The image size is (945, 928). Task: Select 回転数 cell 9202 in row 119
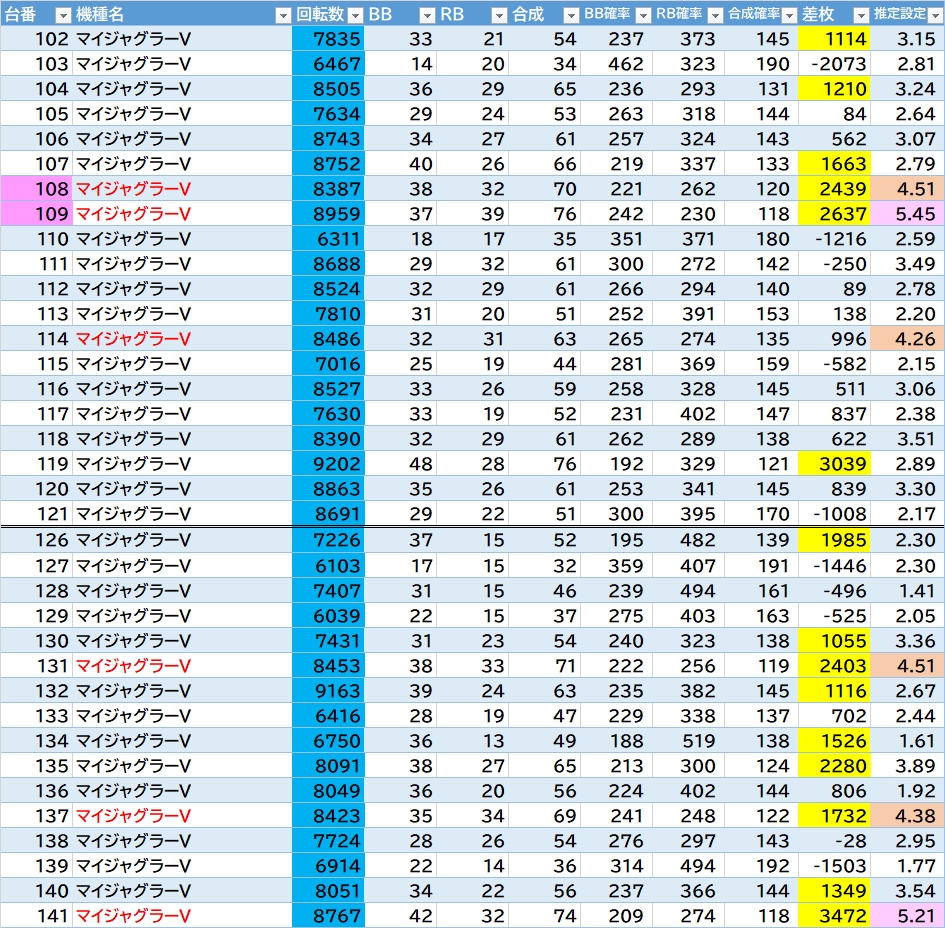point(328,463)
